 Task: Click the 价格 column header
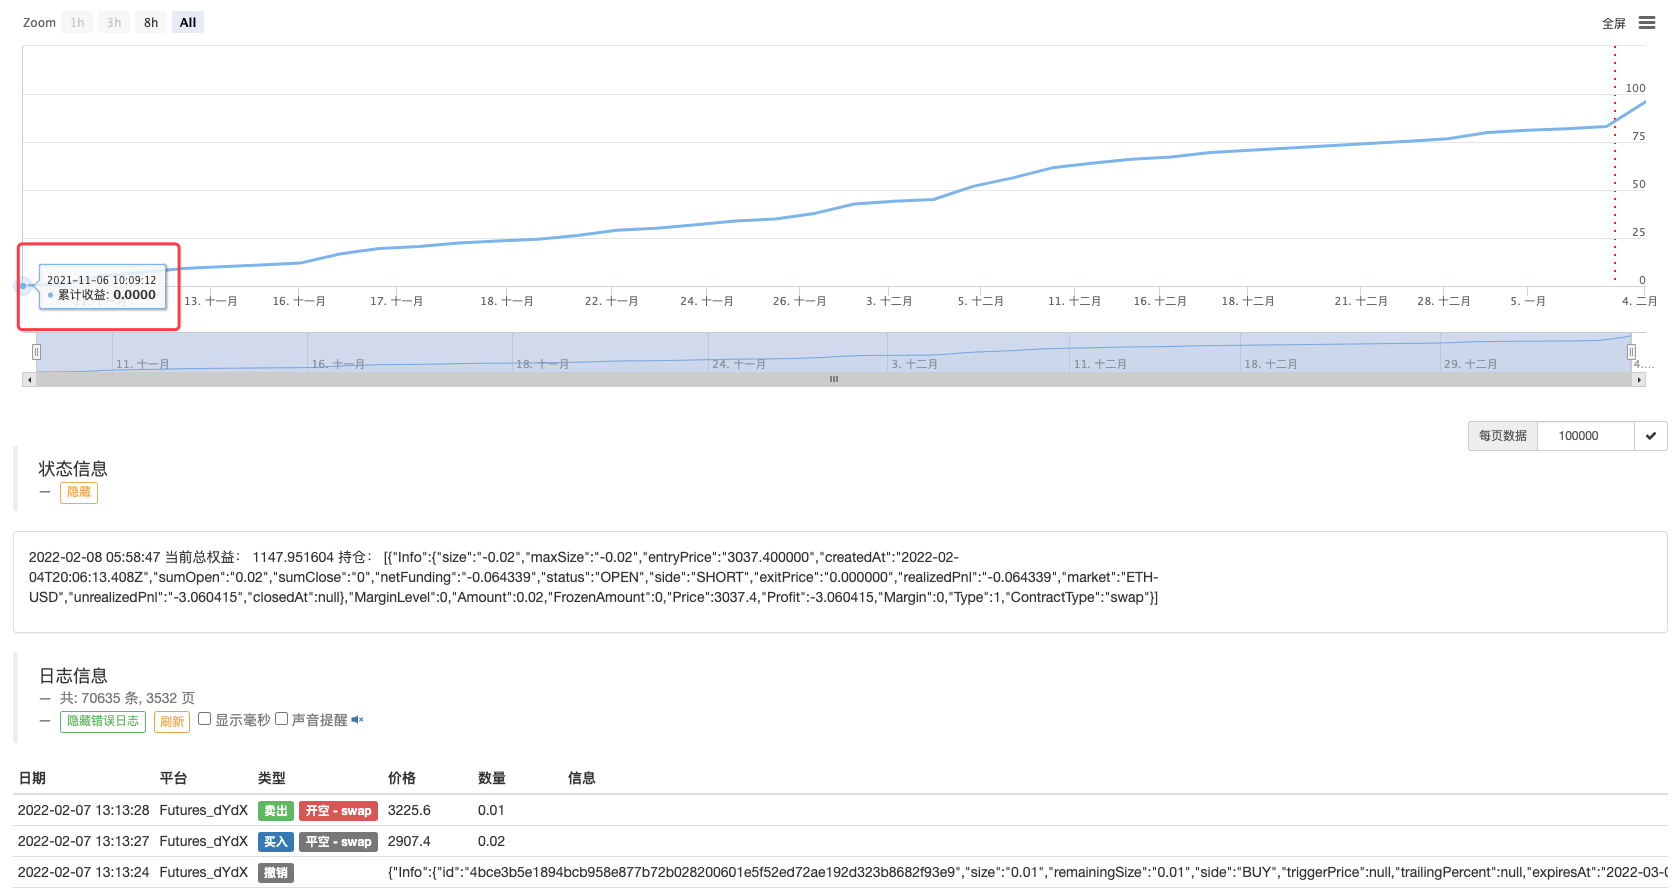point(402,778)
